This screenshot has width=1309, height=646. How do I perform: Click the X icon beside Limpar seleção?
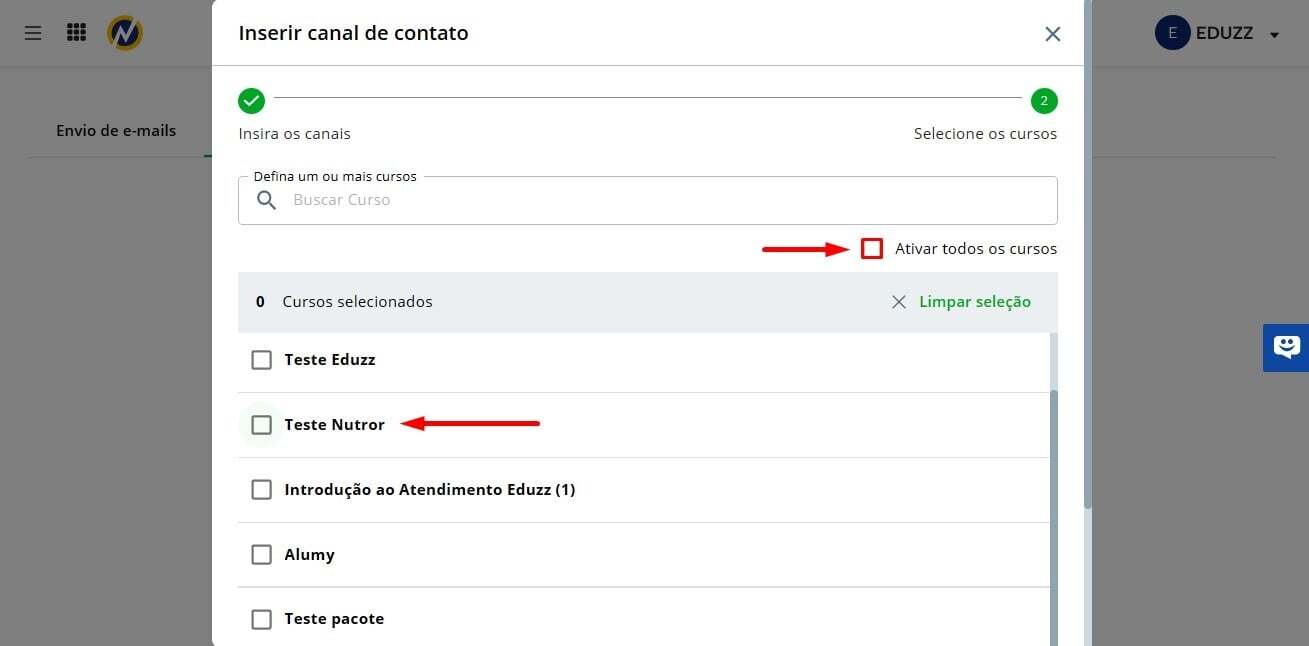(x=898, y=302)
